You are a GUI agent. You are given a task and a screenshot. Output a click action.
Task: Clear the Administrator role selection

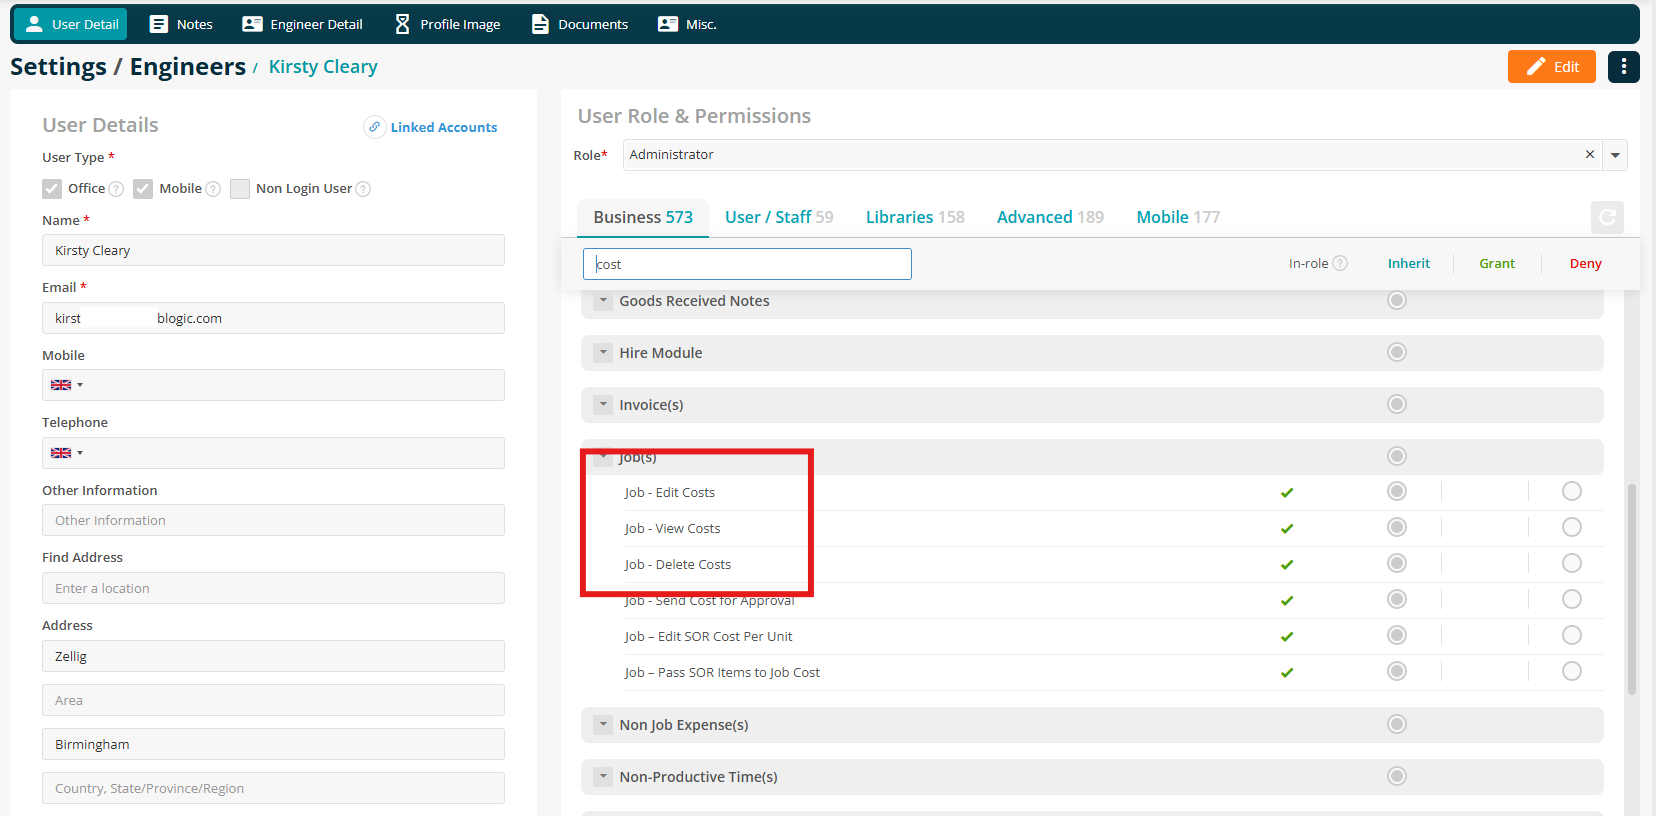pos(1590,155)
